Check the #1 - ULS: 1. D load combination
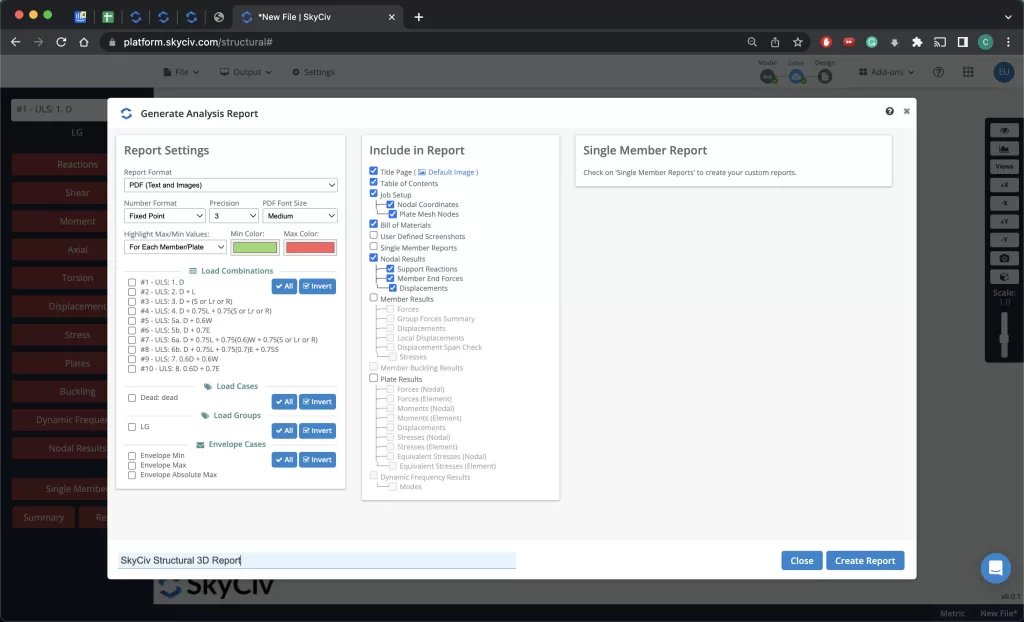Image resolution: width=1024 pixels, height=622 pixels. pyautogui.click(x=132, y=282)
